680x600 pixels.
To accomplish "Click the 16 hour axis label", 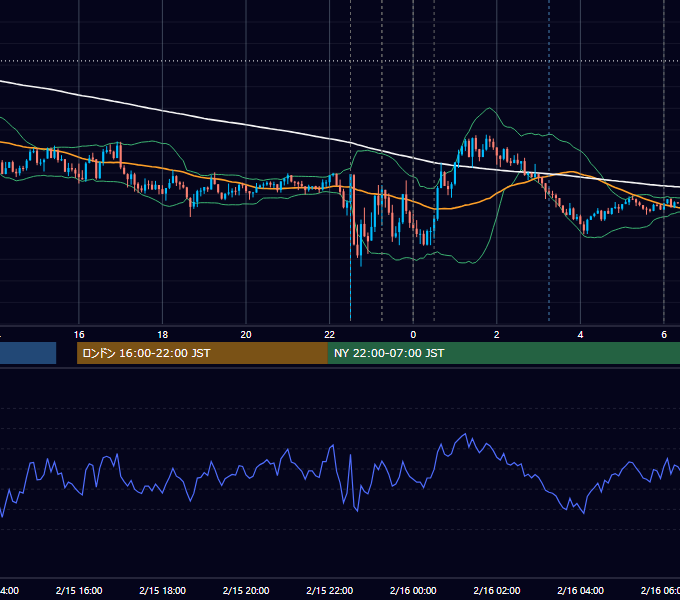I will (x=79, y=335).
